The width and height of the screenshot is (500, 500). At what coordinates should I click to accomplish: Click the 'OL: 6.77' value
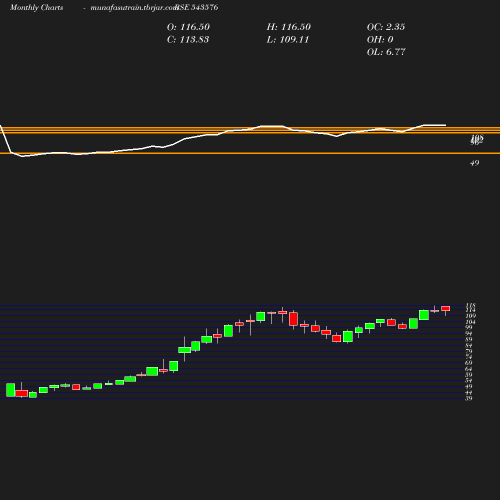[x=386, y=52]
